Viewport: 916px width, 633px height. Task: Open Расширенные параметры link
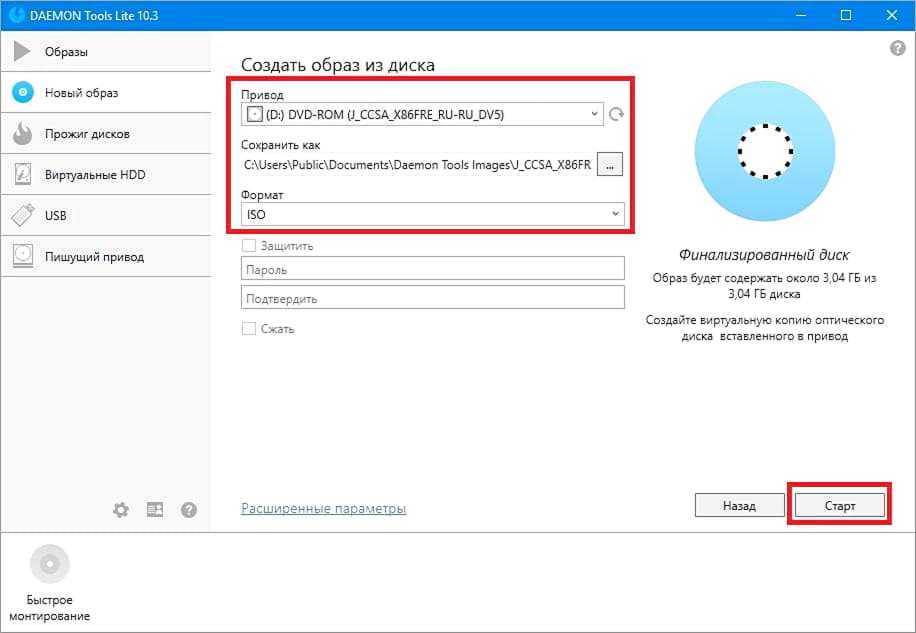click(x=324, y=508)
